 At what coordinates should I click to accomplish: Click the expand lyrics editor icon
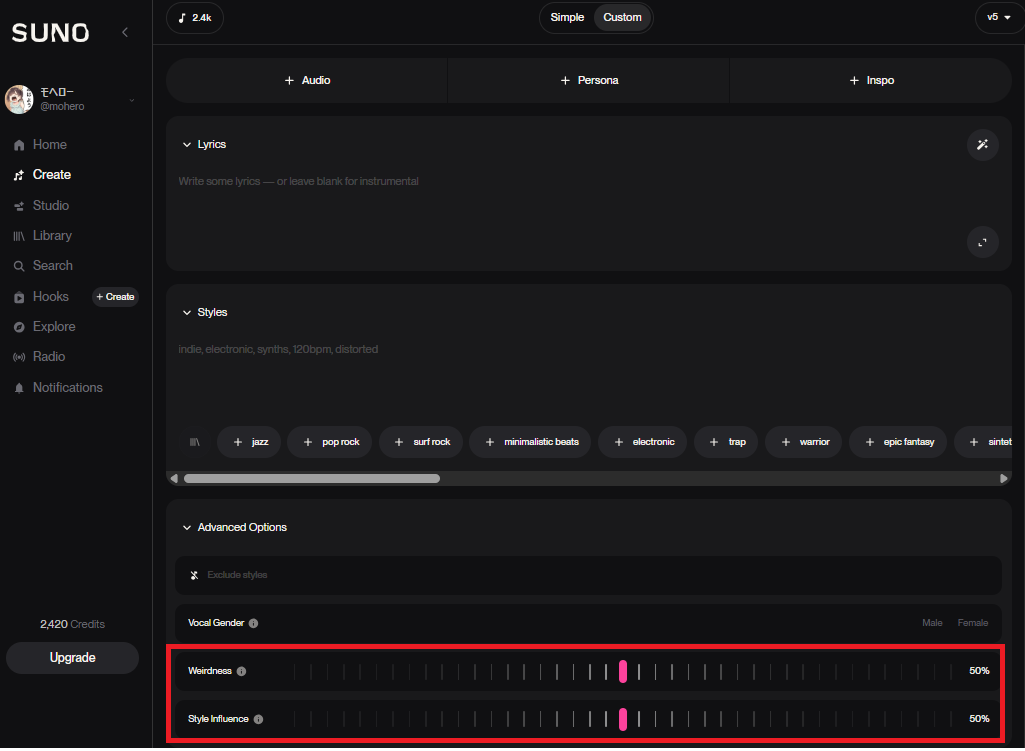click(982, 242)
